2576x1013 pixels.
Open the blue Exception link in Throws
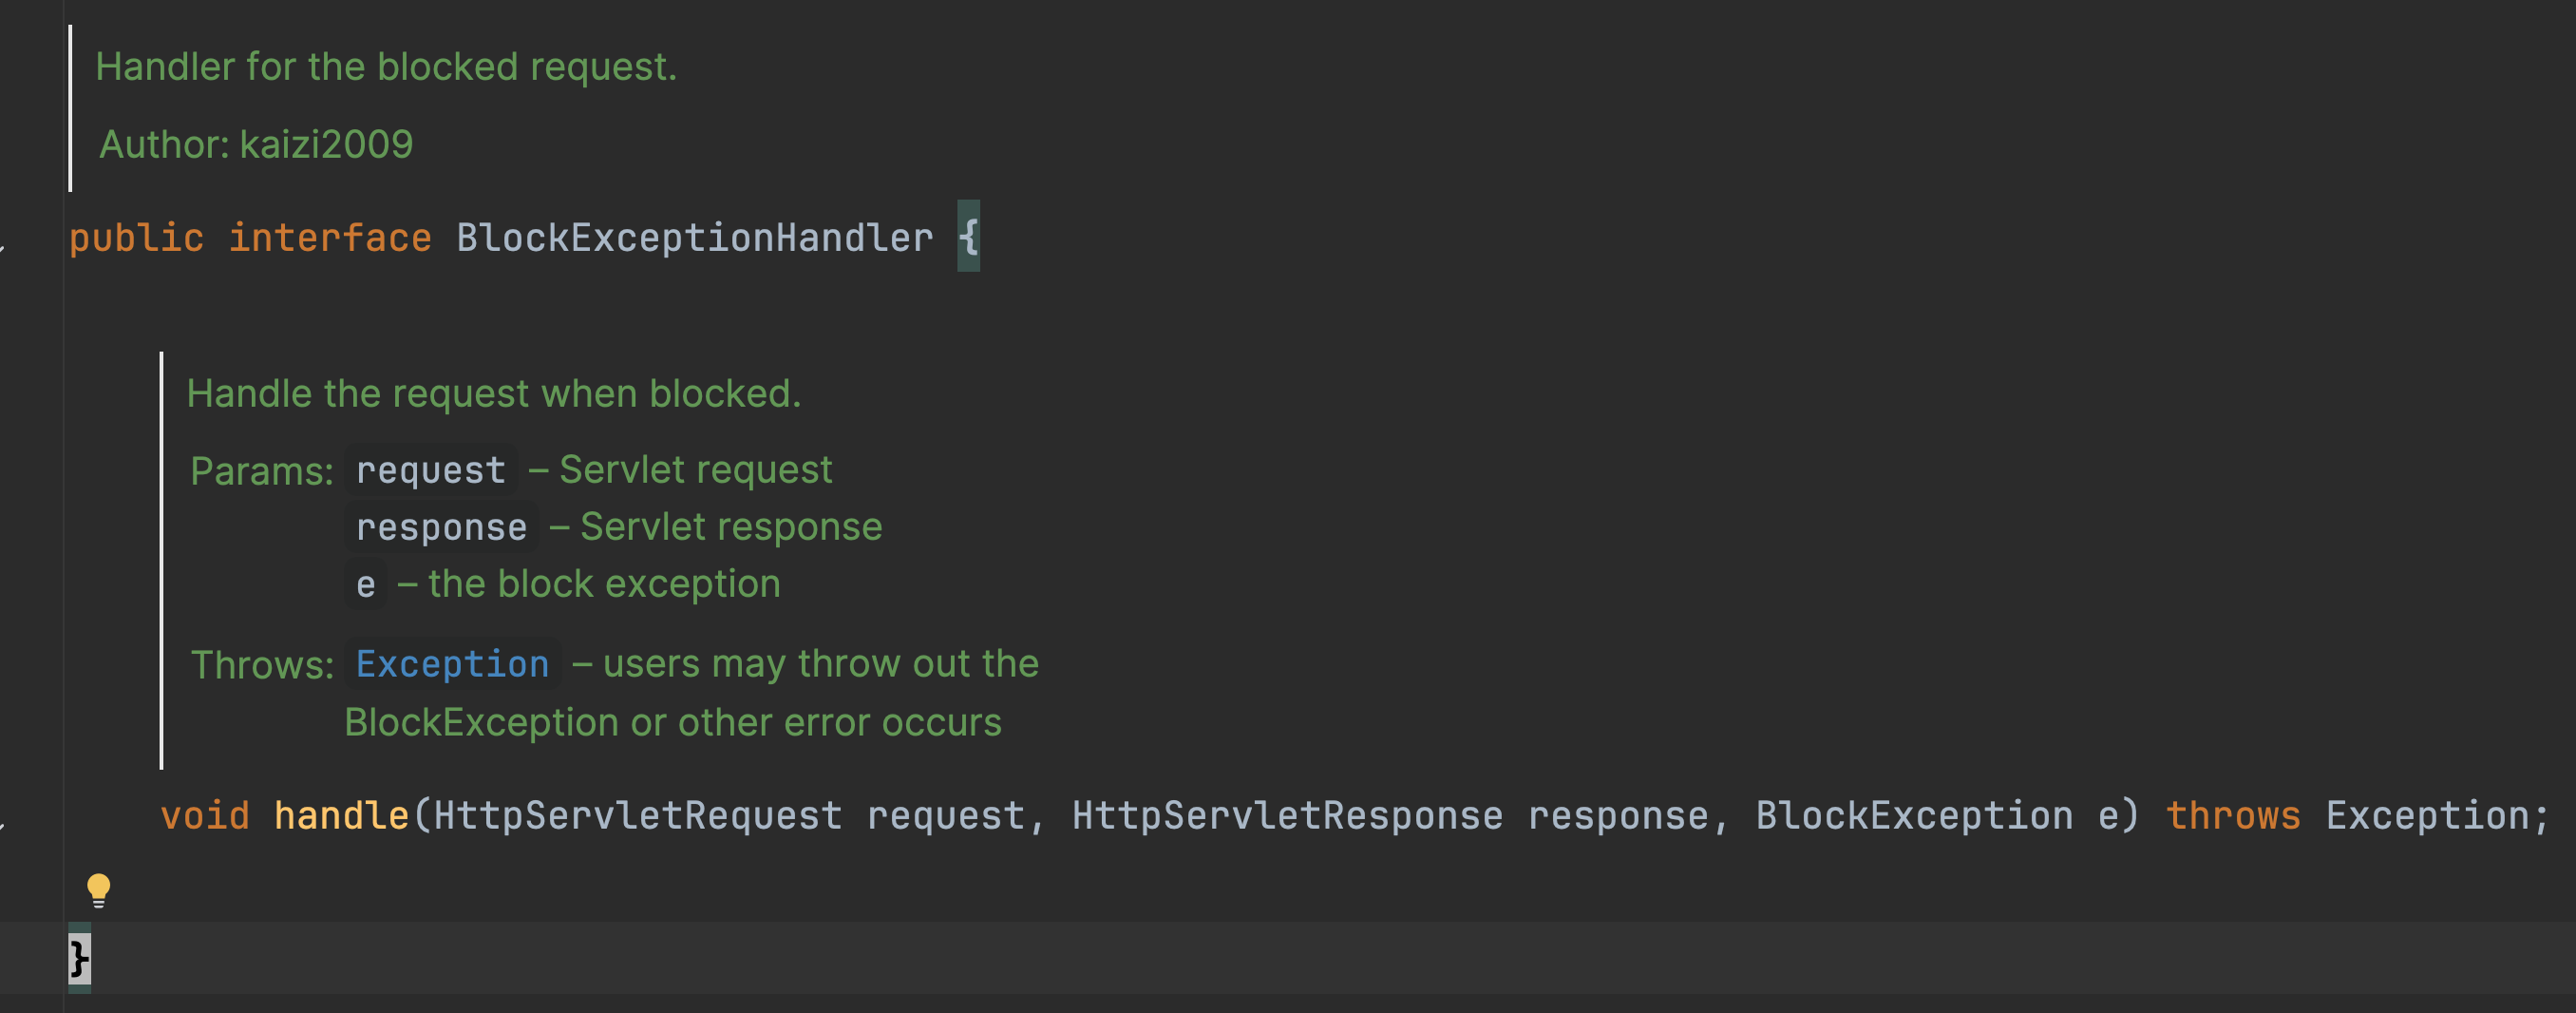point(452,664)
